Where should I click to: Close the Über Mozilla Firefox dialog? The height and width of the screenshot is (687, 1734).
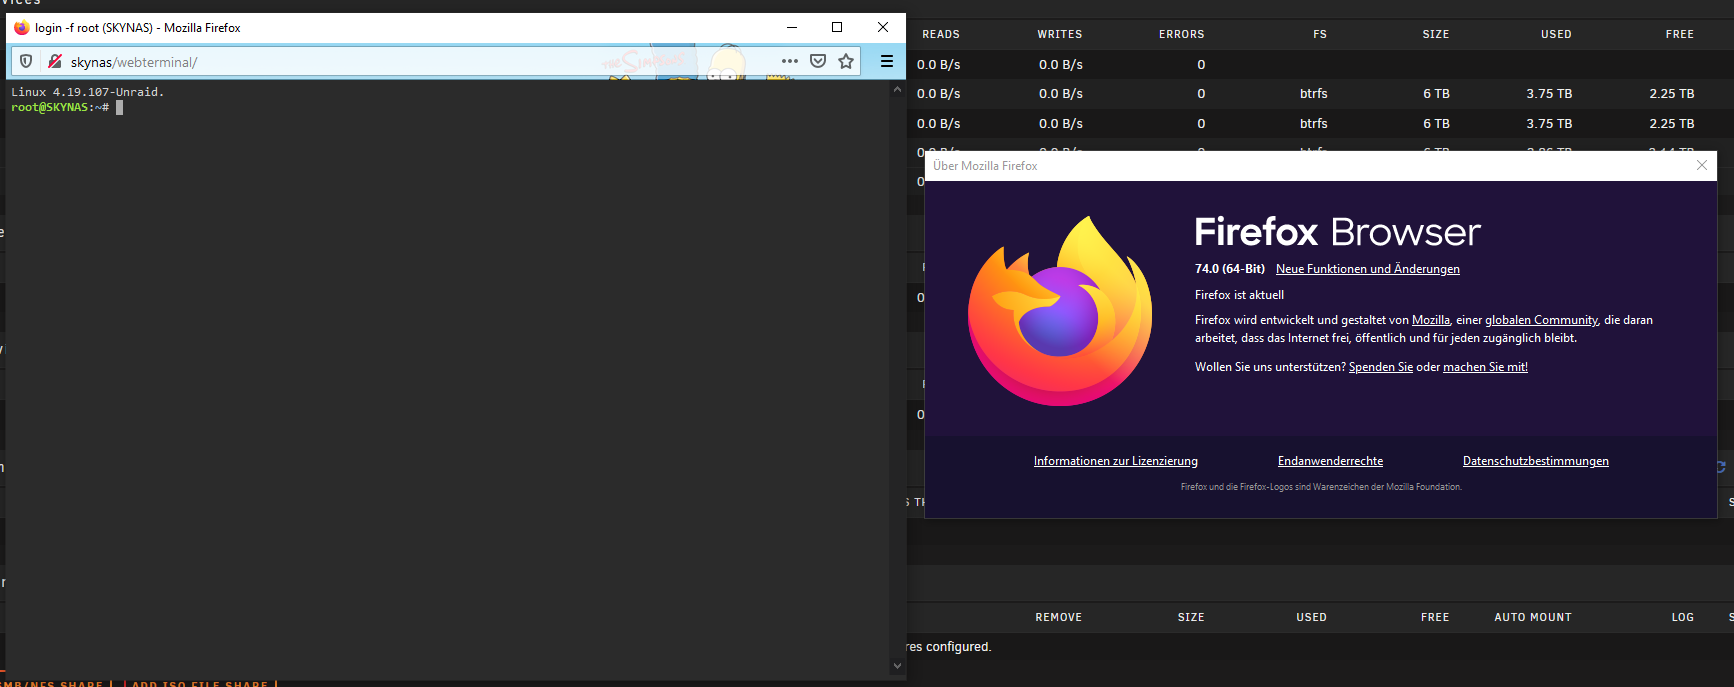(x=1702, y=165)
